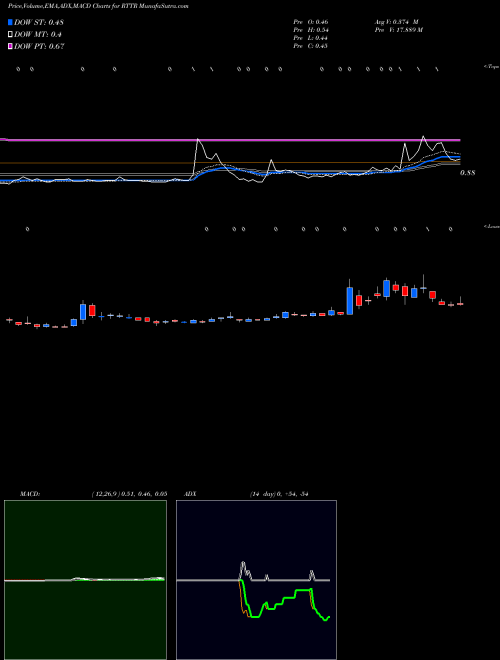Click the MACD parameters '(12,26,9) 0.51, 0.46, 0.05'
This screenshot has height=660, width=500.
pos(129,494)
